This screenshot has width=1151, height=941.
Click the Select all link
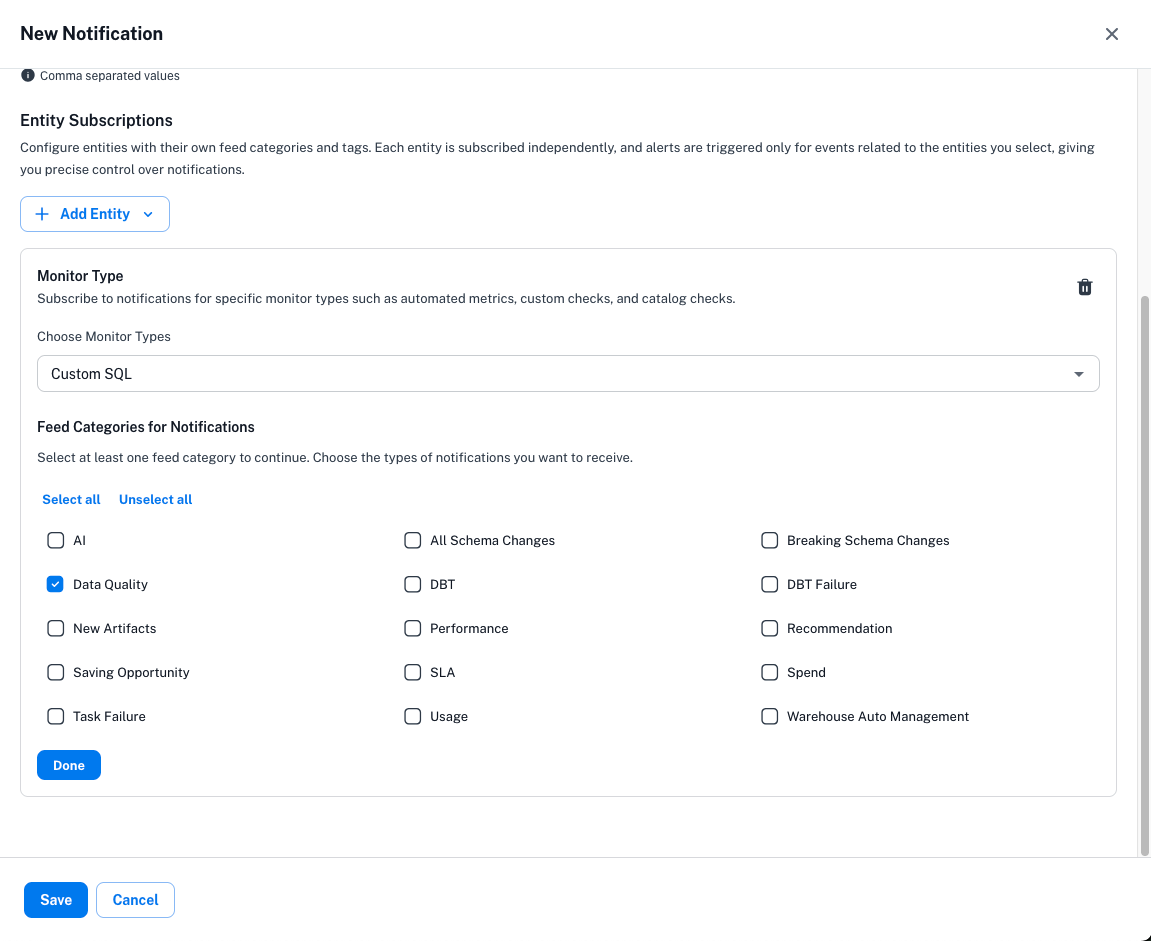[71, 499]
